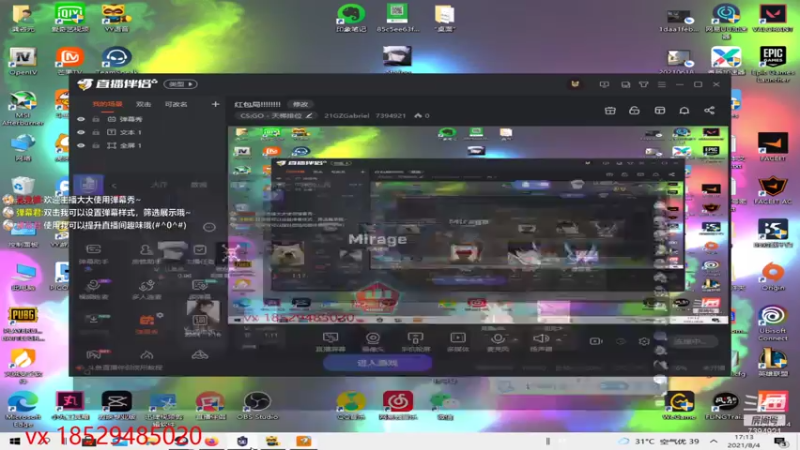The width and height of the screenshot is (800, 450).
Task: Switch to the 可改名 scene tab
Action: coord(176,104)
